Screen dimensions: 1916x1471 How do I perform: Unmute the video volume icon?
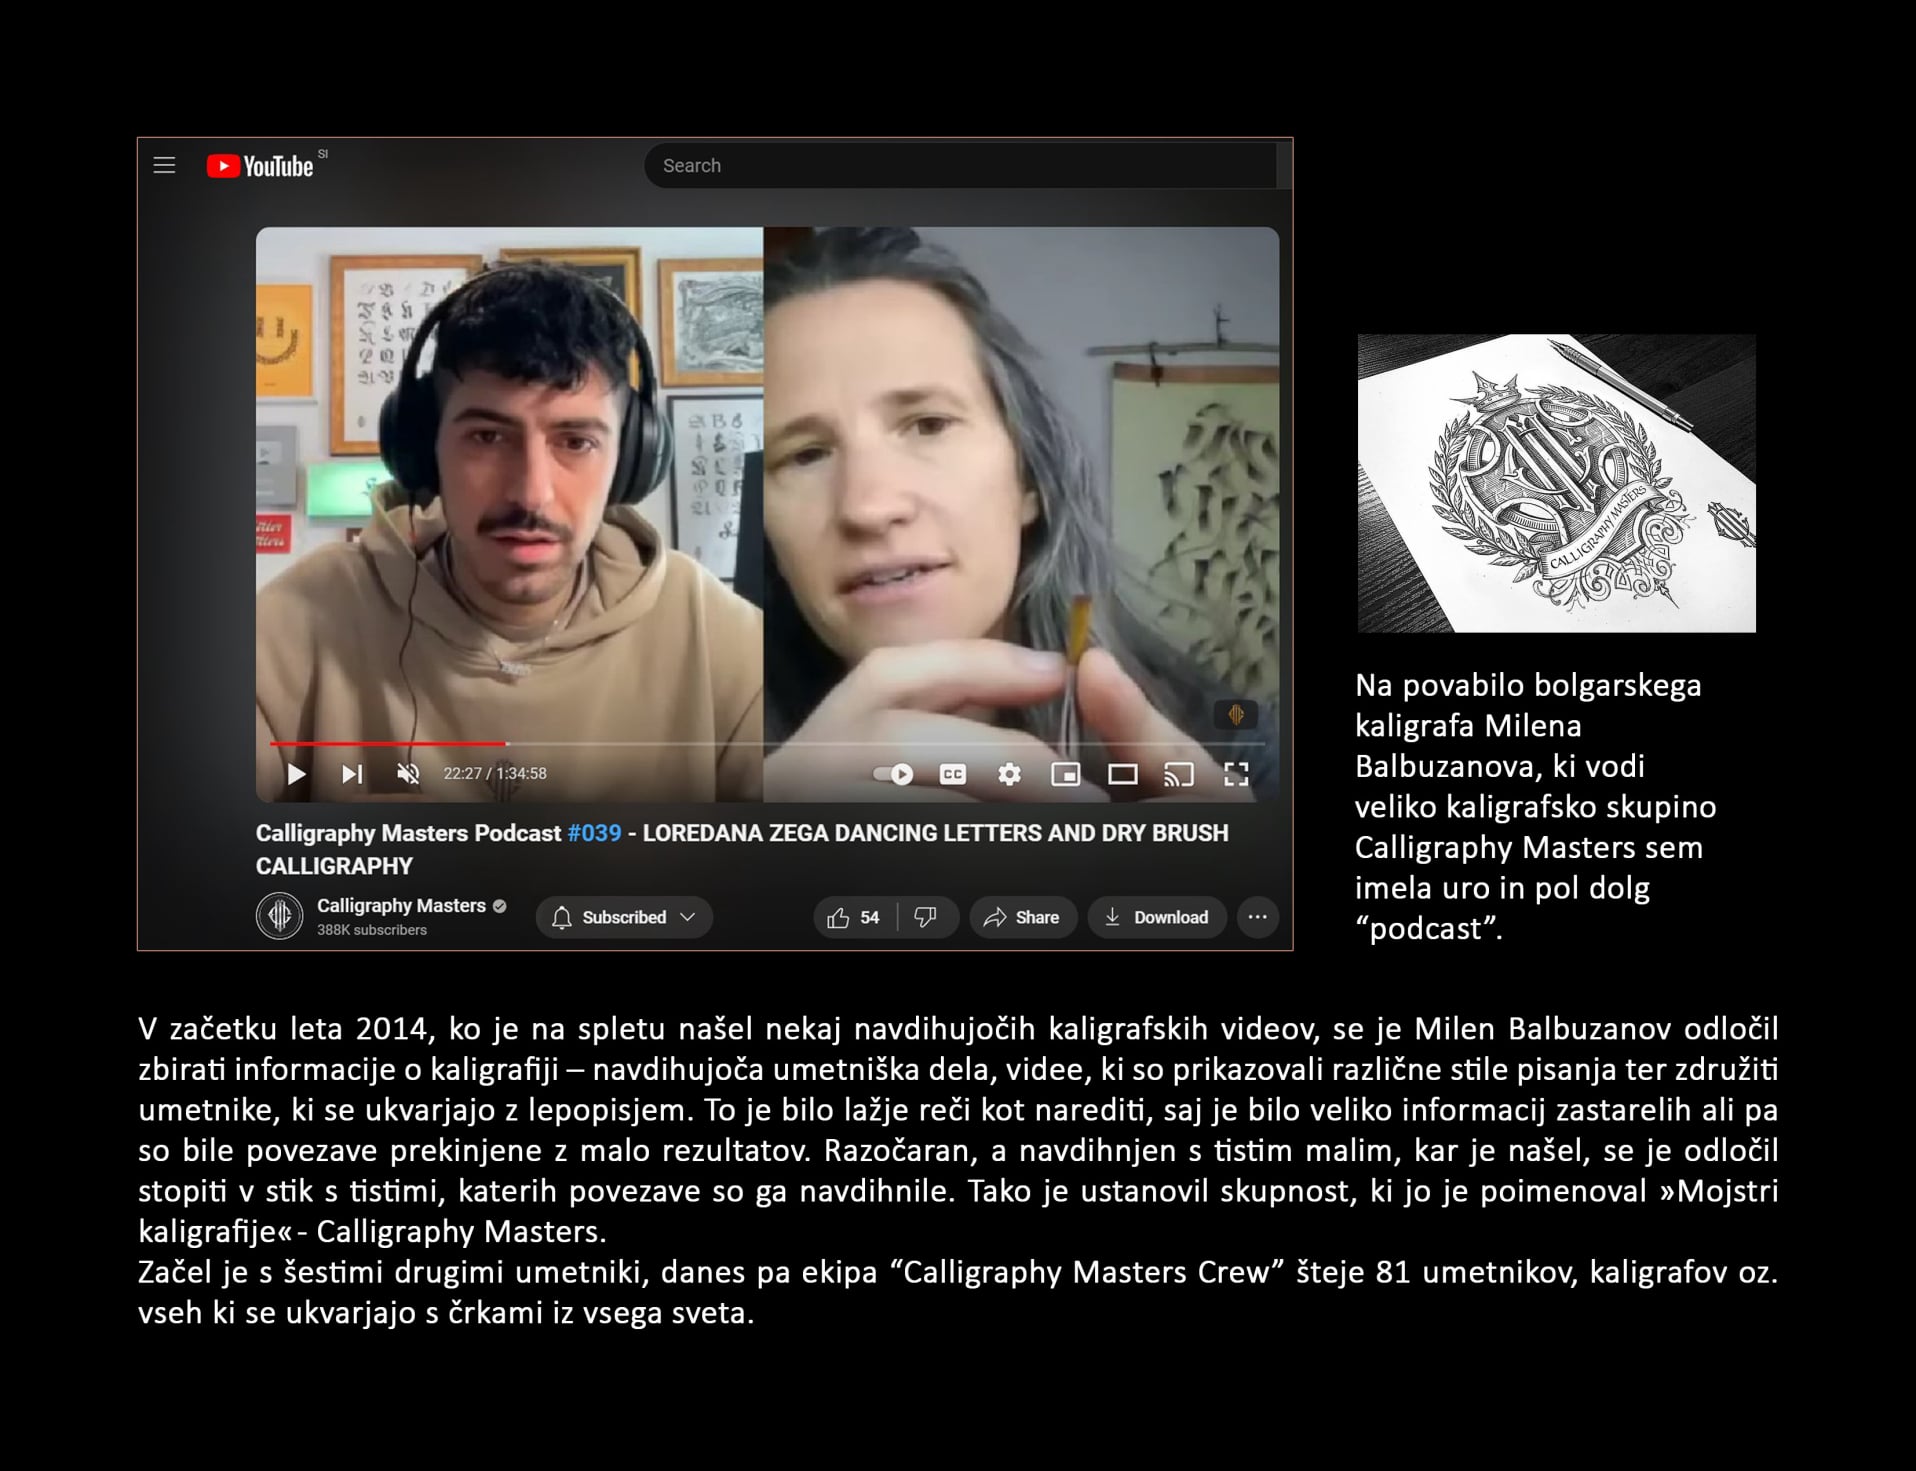click(408, 774)
